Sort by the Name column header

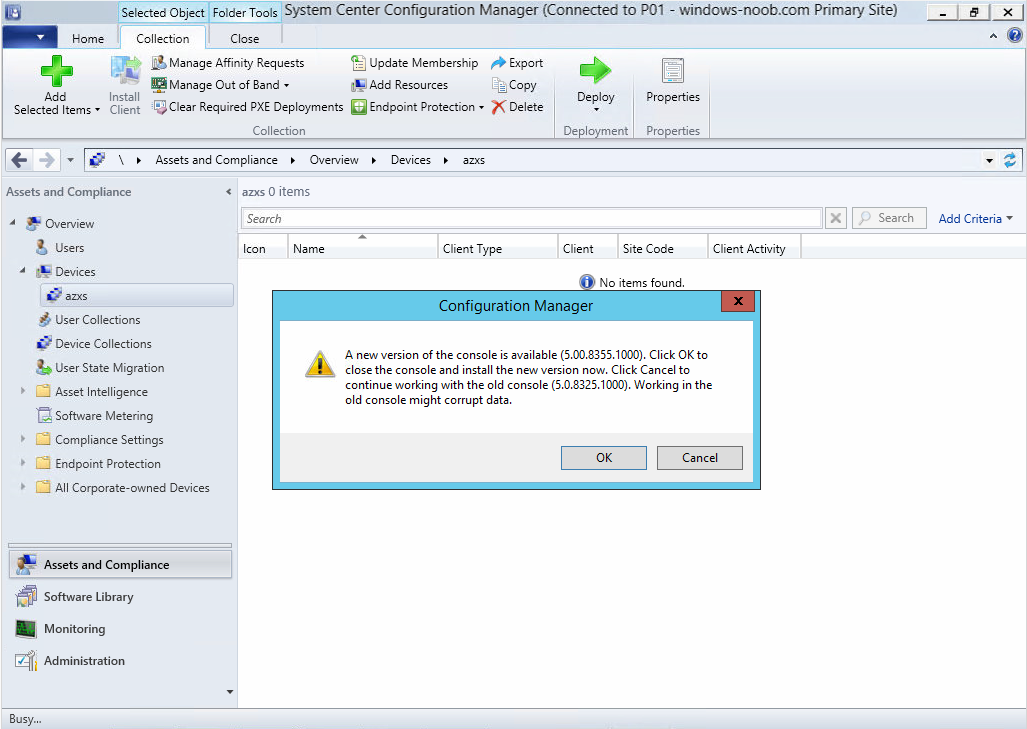coord(362,246)
